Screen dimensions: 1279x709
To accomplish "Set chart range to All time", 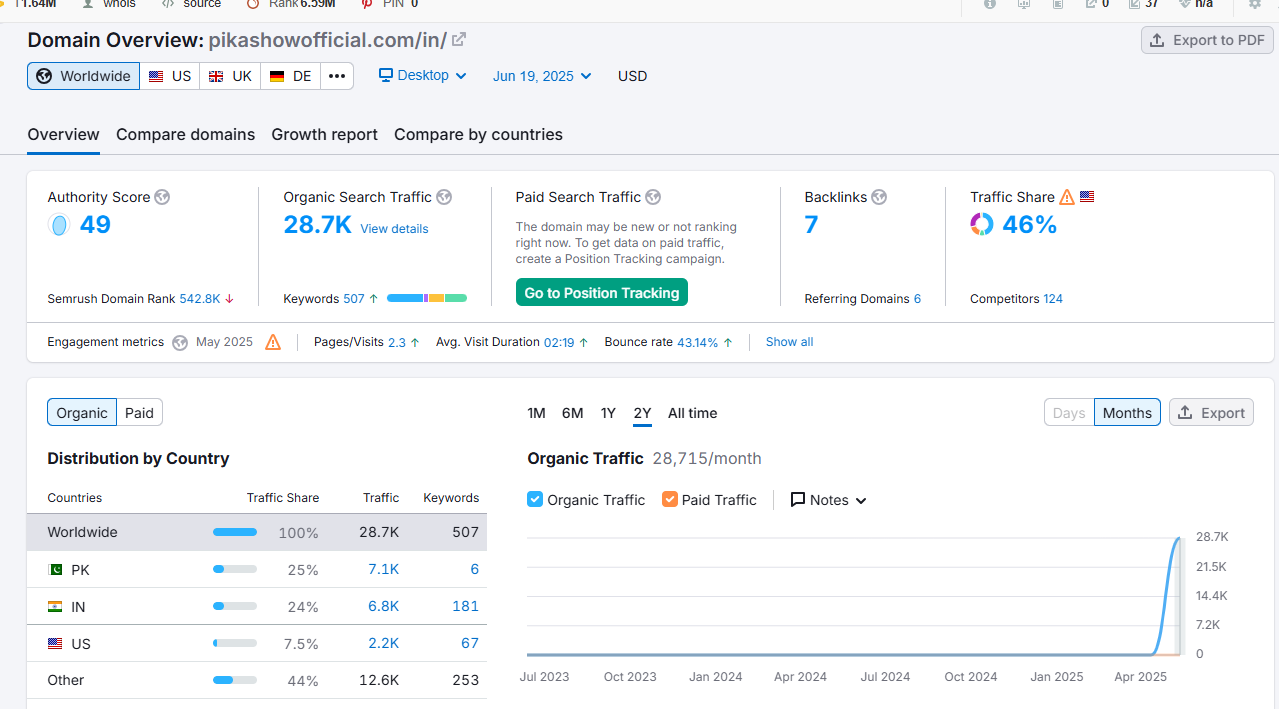I will 692,413.
